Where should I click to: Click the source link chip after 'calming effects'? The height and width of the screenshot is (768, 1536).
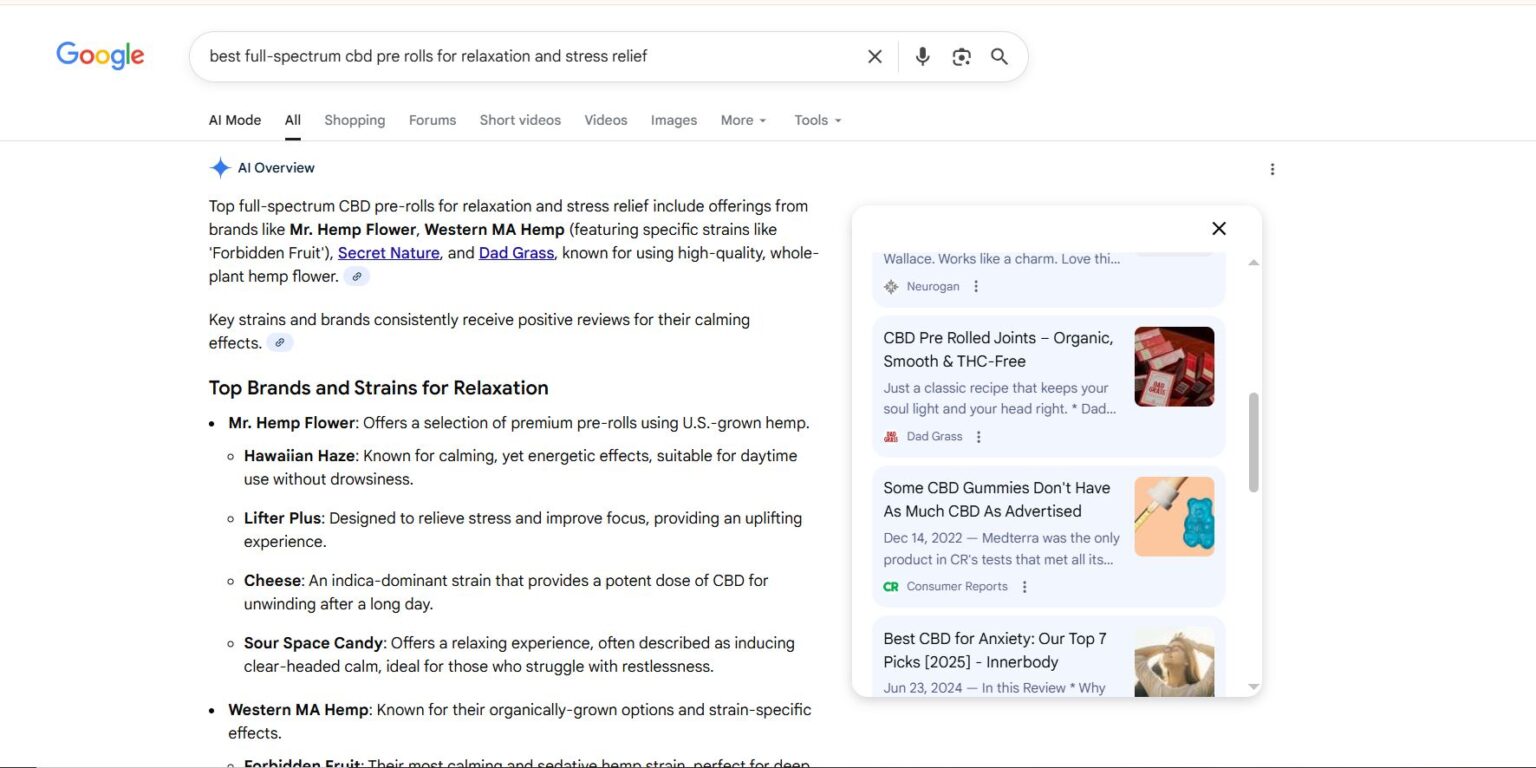[280, 343]
